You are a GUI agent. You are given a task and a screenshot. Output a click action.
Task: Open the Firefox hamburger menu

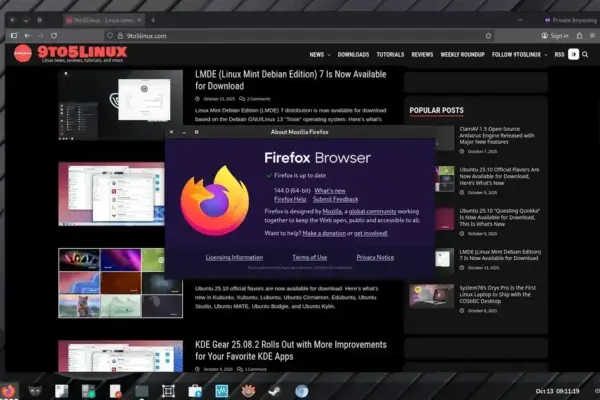(592, 36)
